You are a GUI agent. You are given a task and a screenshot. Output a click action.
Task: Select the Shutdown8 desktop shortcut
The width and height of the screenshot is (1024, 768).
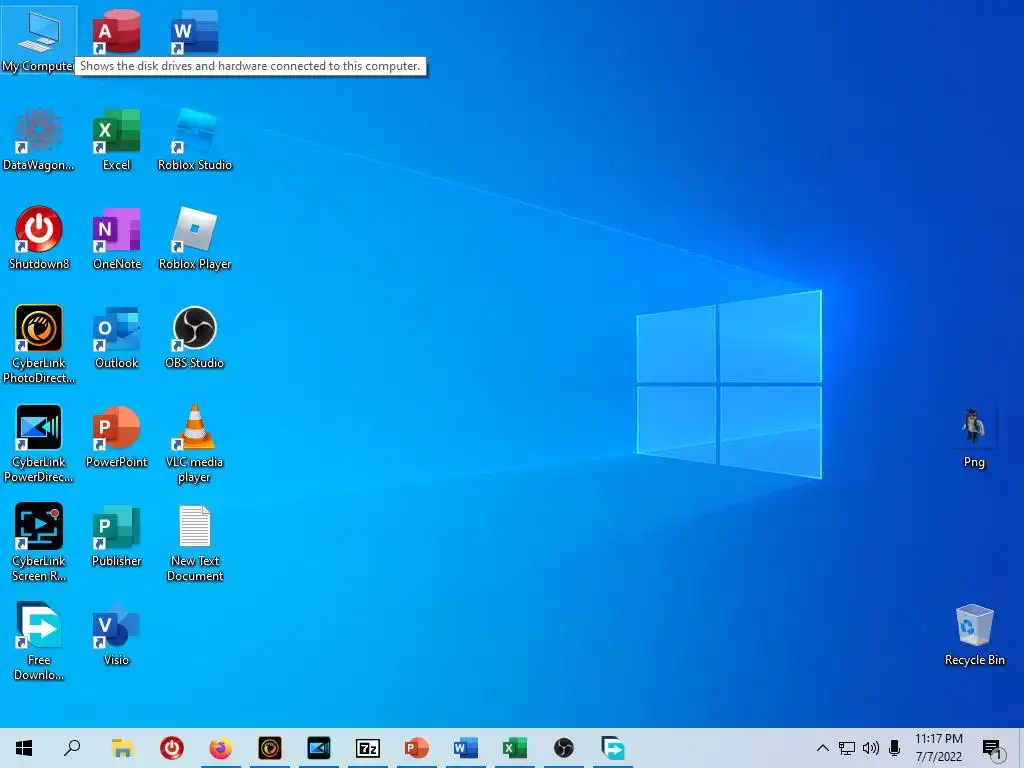[39, 238]
